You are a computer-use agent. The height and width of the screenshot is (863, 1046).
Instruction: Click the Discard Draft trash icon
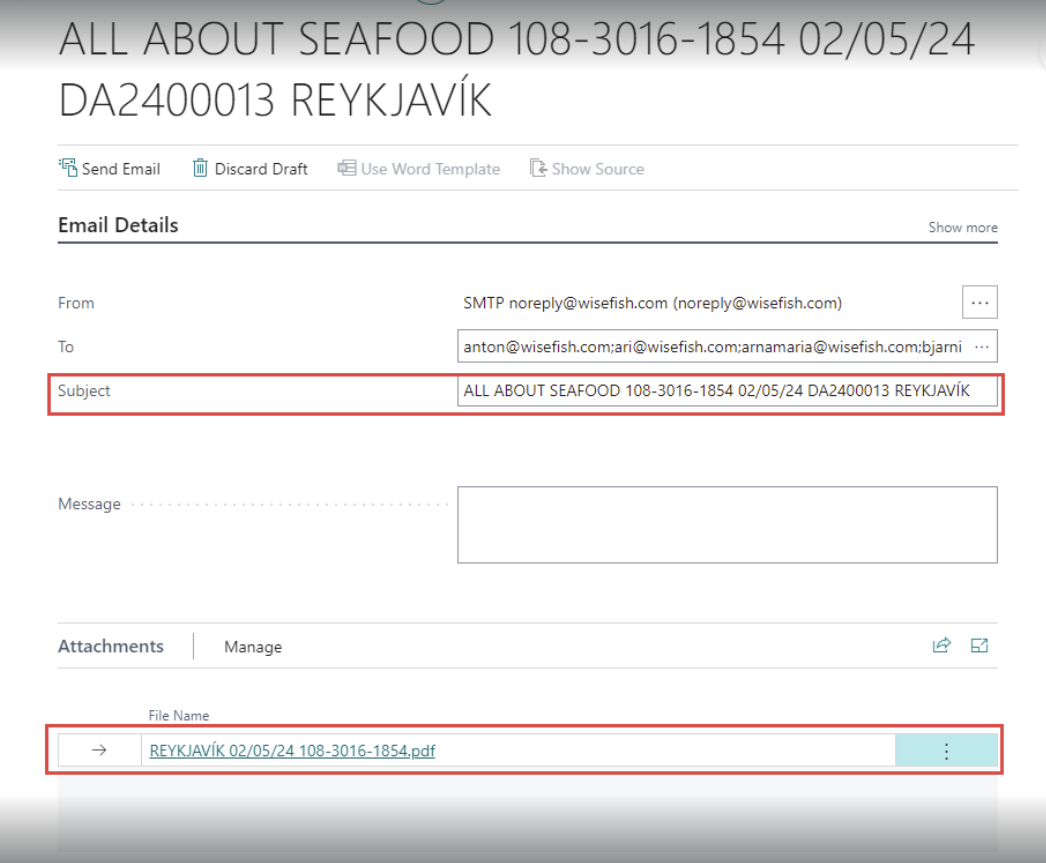tap(200, 168)
